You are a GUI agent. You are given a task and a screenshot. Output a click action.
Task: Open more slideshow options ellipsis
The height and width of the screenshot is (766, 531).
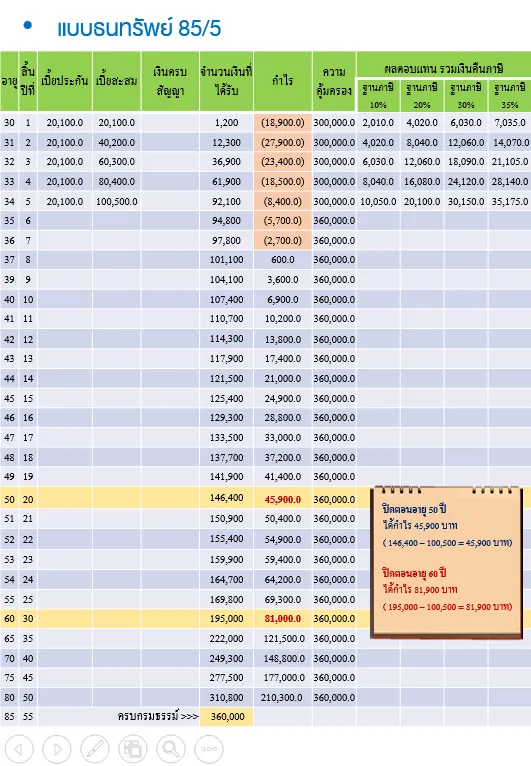coord(209,748)
